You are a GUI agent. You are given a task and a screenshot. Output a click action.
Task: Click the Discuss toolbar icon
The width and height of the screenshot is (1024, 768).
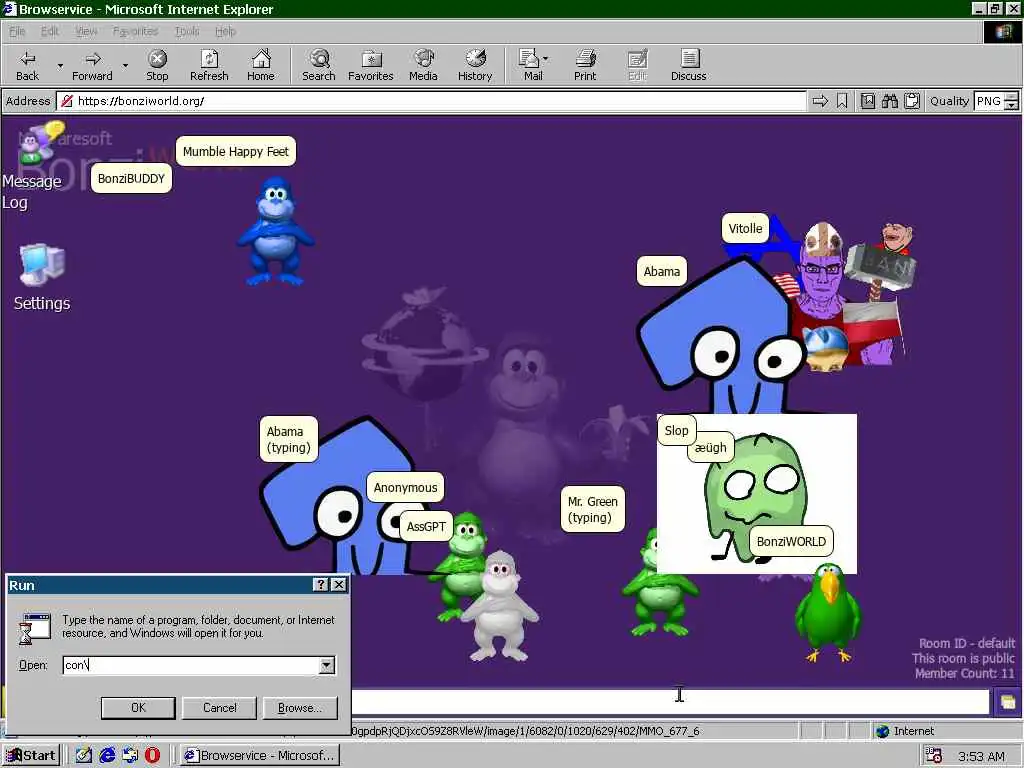688,65
